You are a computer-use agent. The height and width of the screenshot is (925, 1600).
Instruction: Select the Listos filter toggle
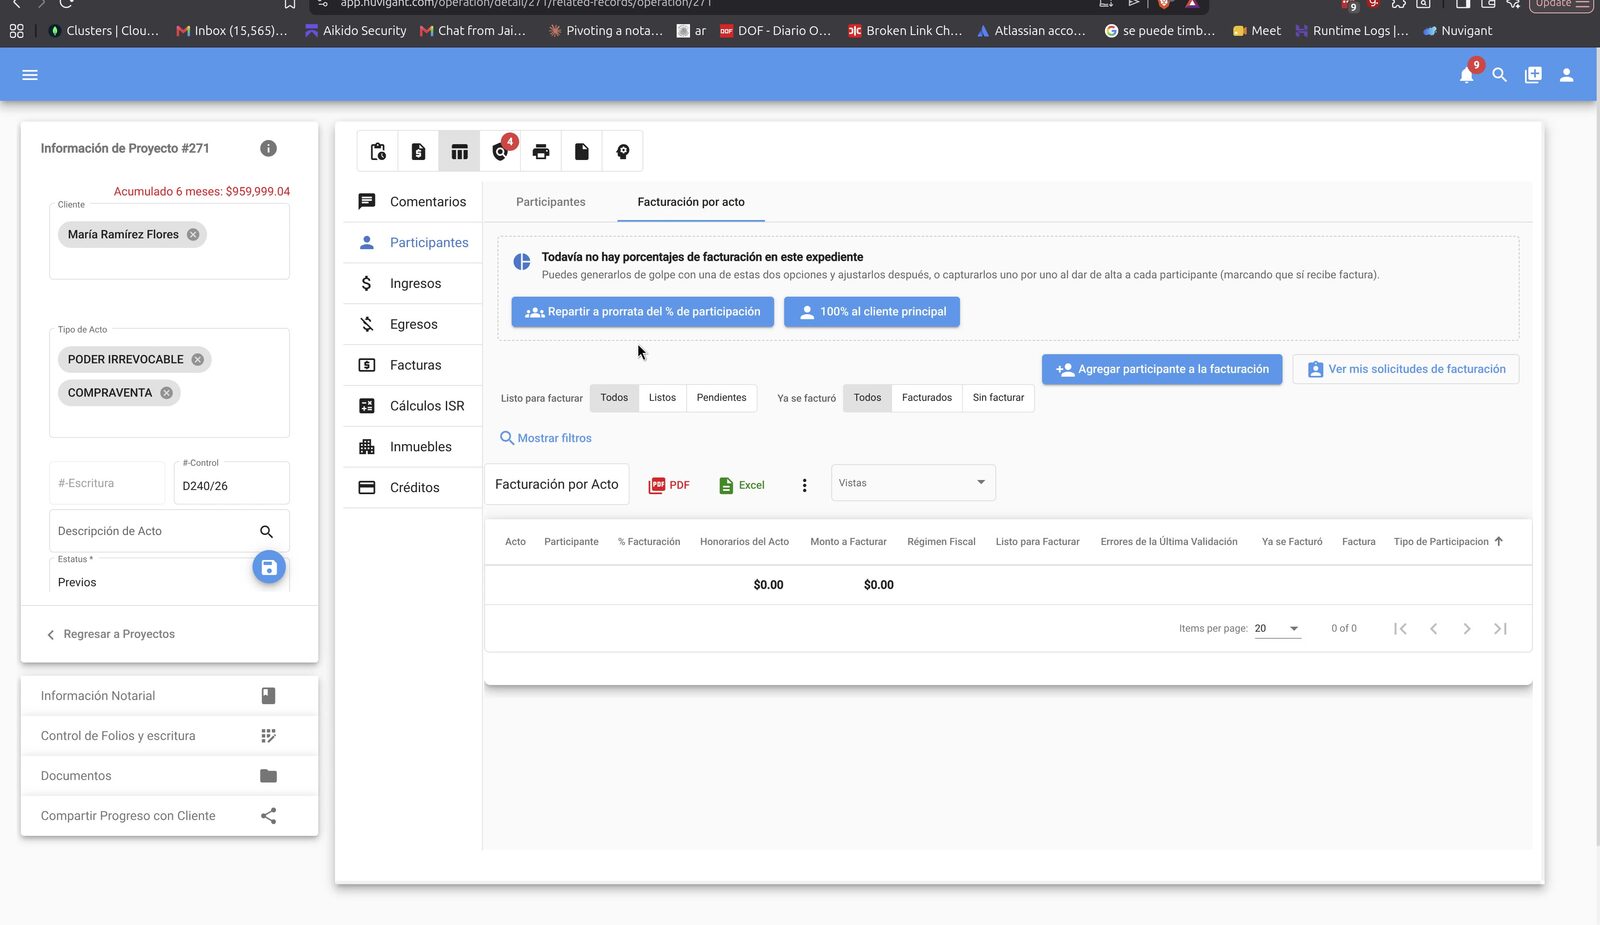coord(662,398)
